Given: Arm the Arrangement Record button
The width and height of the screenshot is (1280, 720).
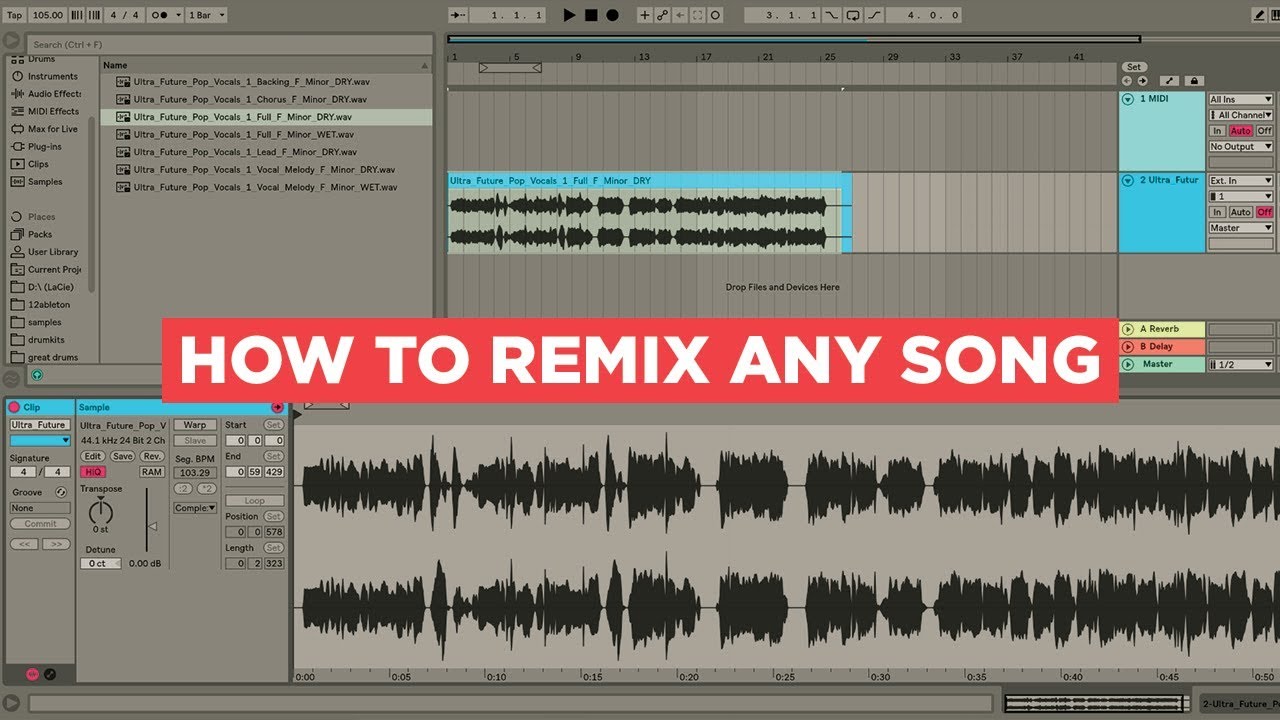Looking at the screenshot, I should click(x=612, y=15).
